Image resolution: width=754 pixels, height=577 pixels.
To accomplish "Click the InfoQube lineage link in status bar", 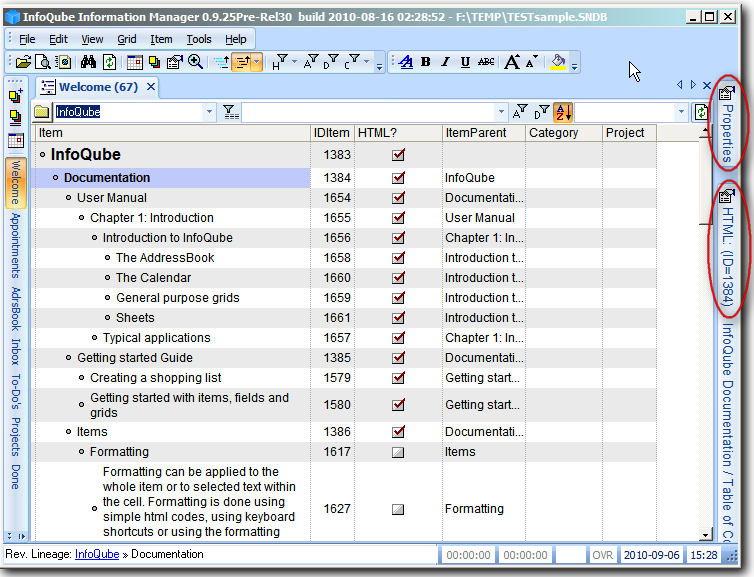I will point(97,554).
